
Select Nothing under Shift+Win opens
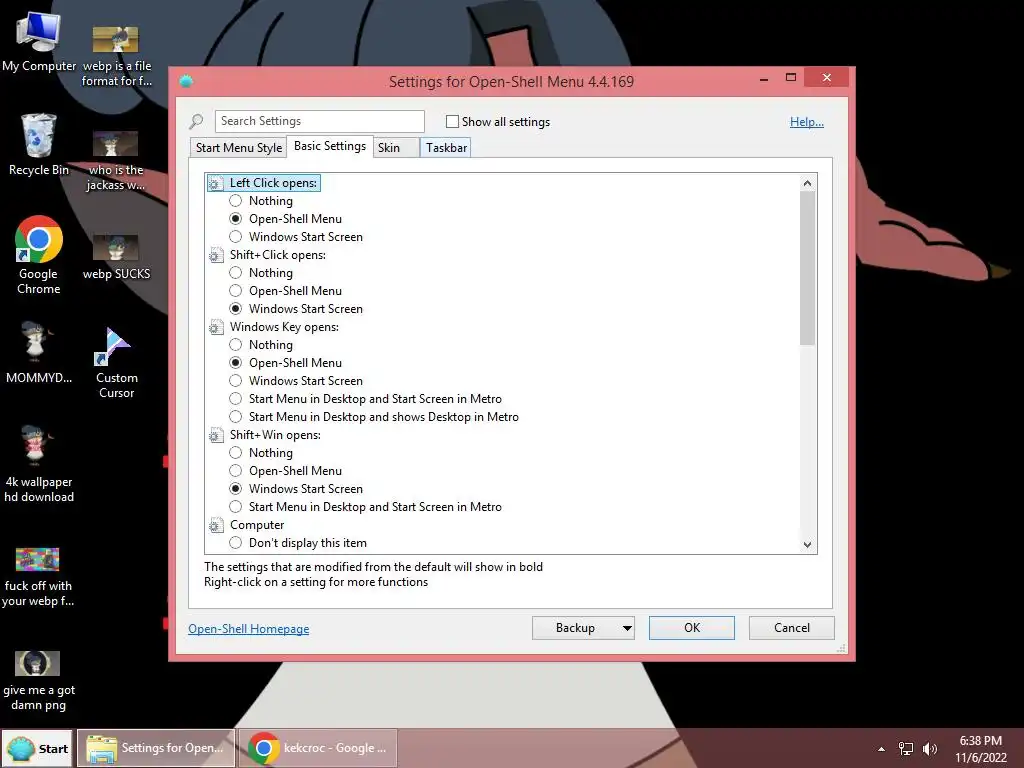tap(261, 453)
